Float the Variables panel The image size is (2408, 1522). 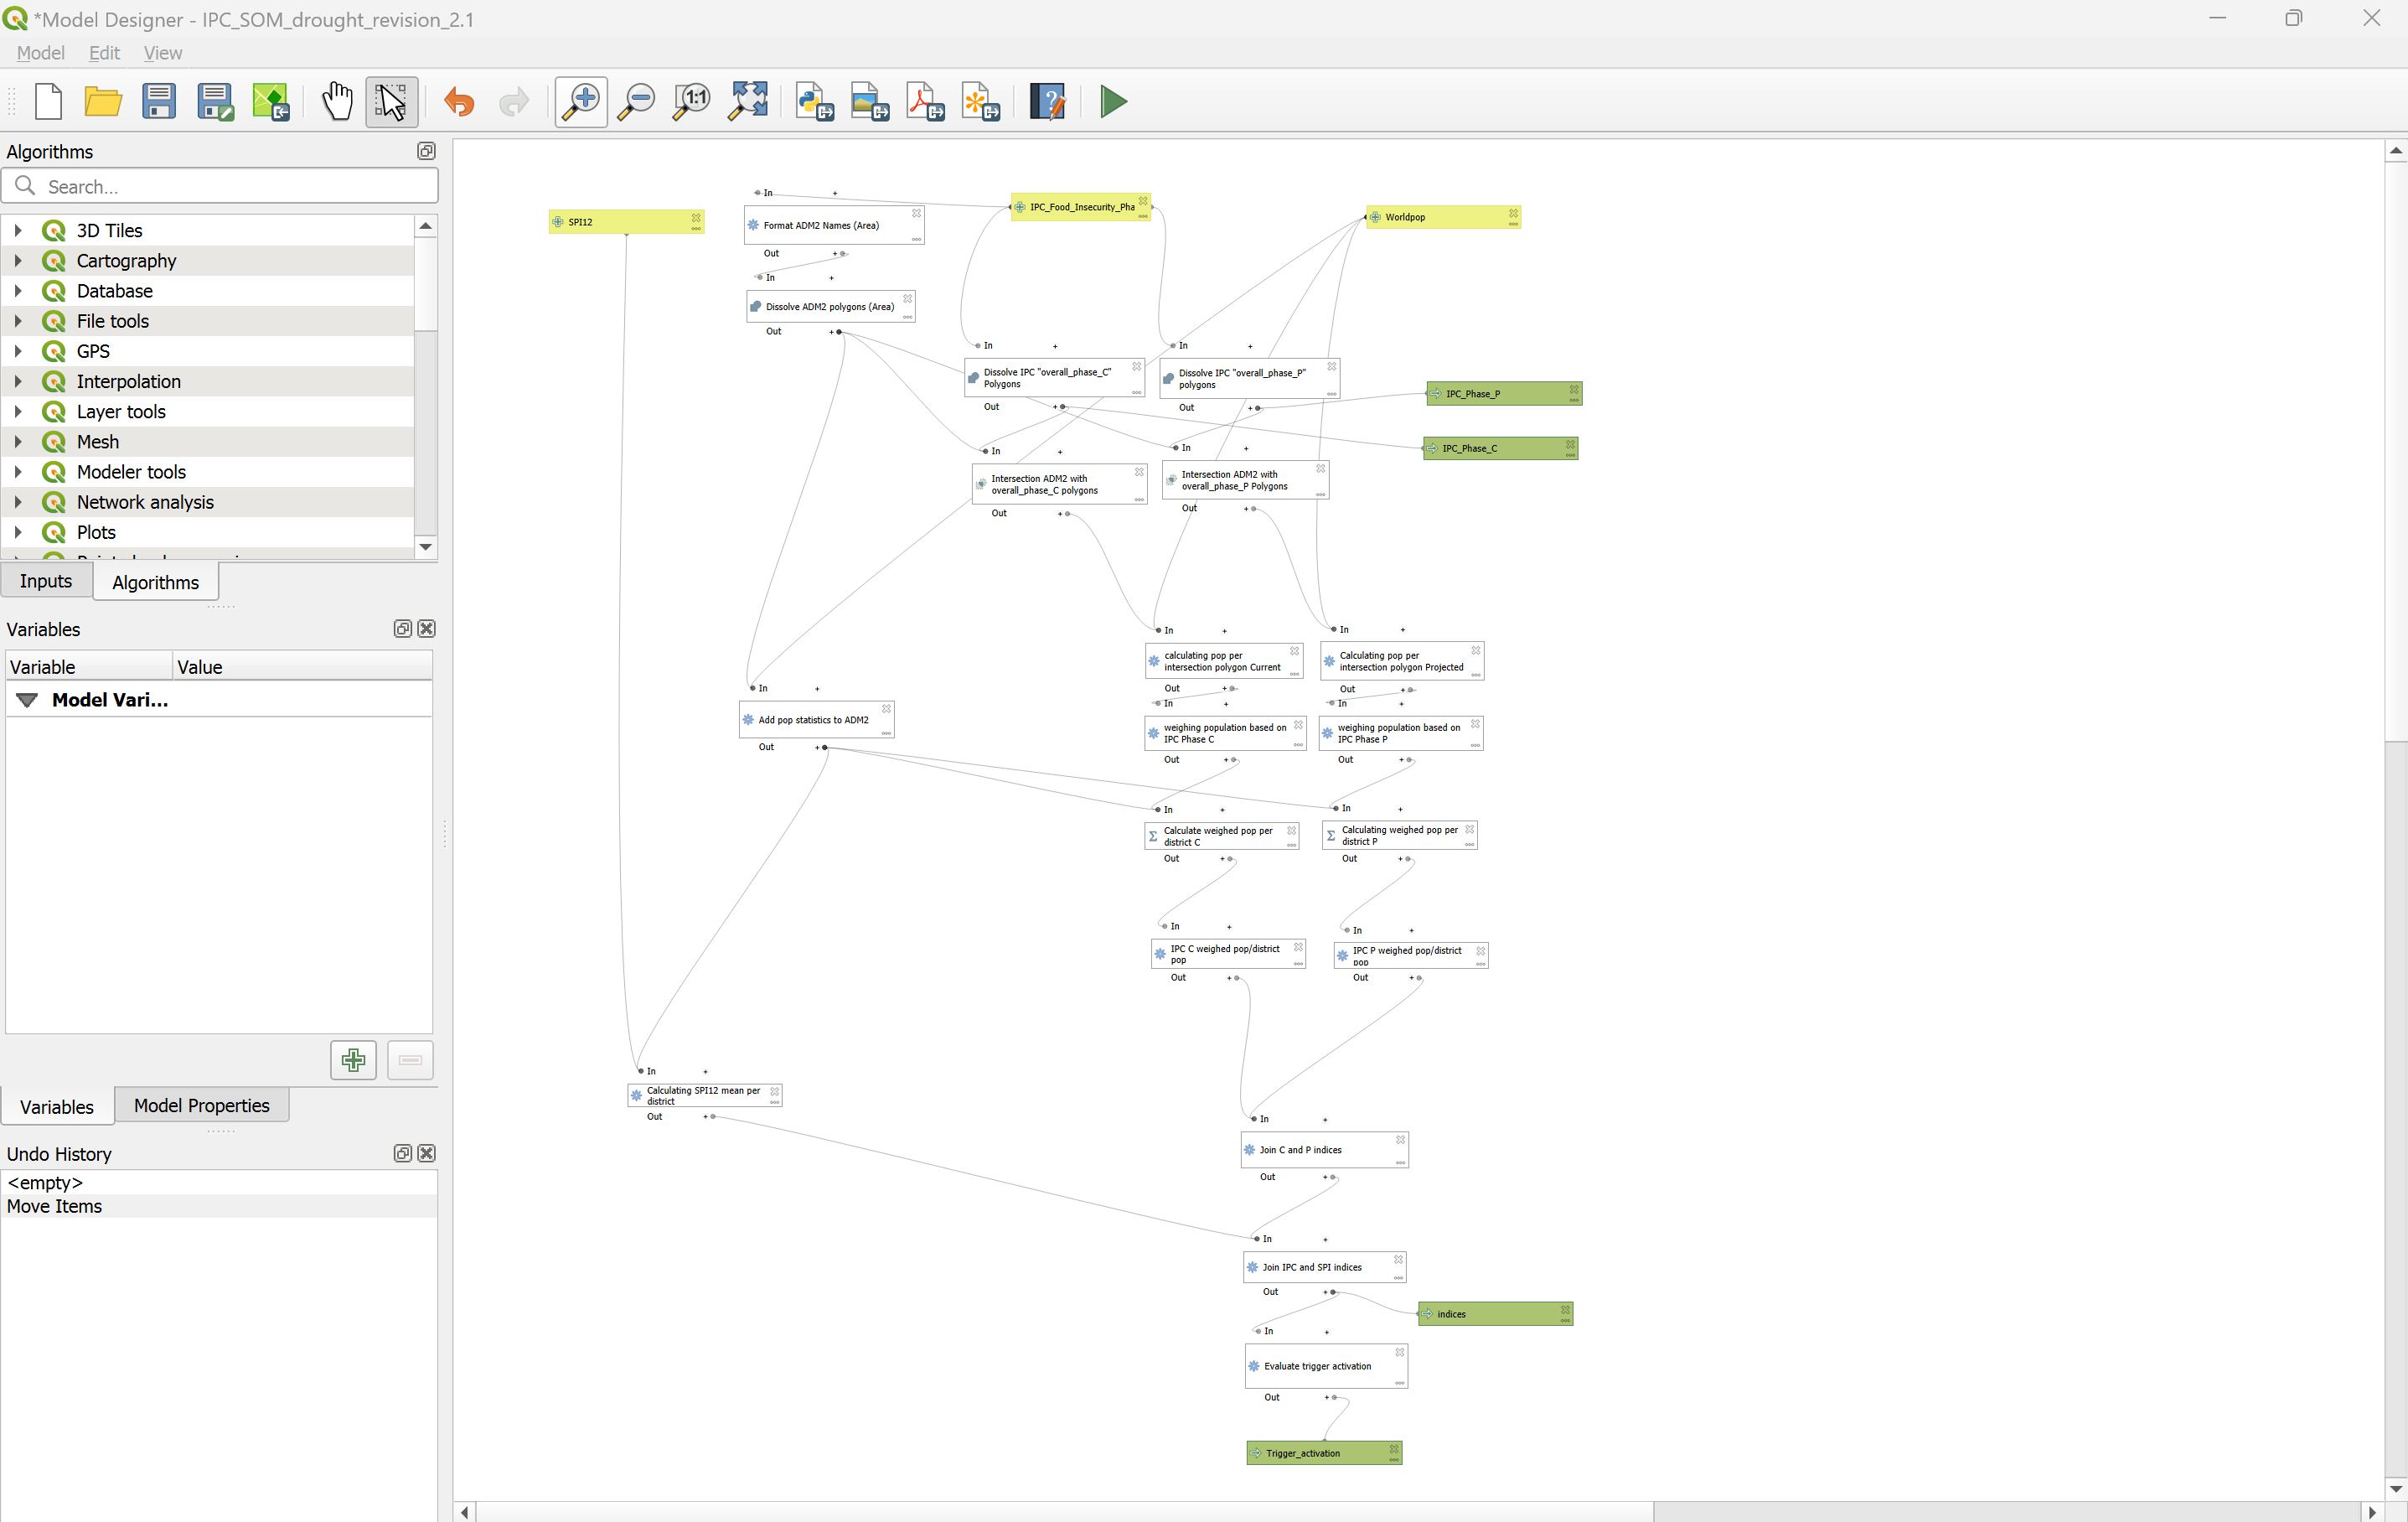[x=402, y=628]
